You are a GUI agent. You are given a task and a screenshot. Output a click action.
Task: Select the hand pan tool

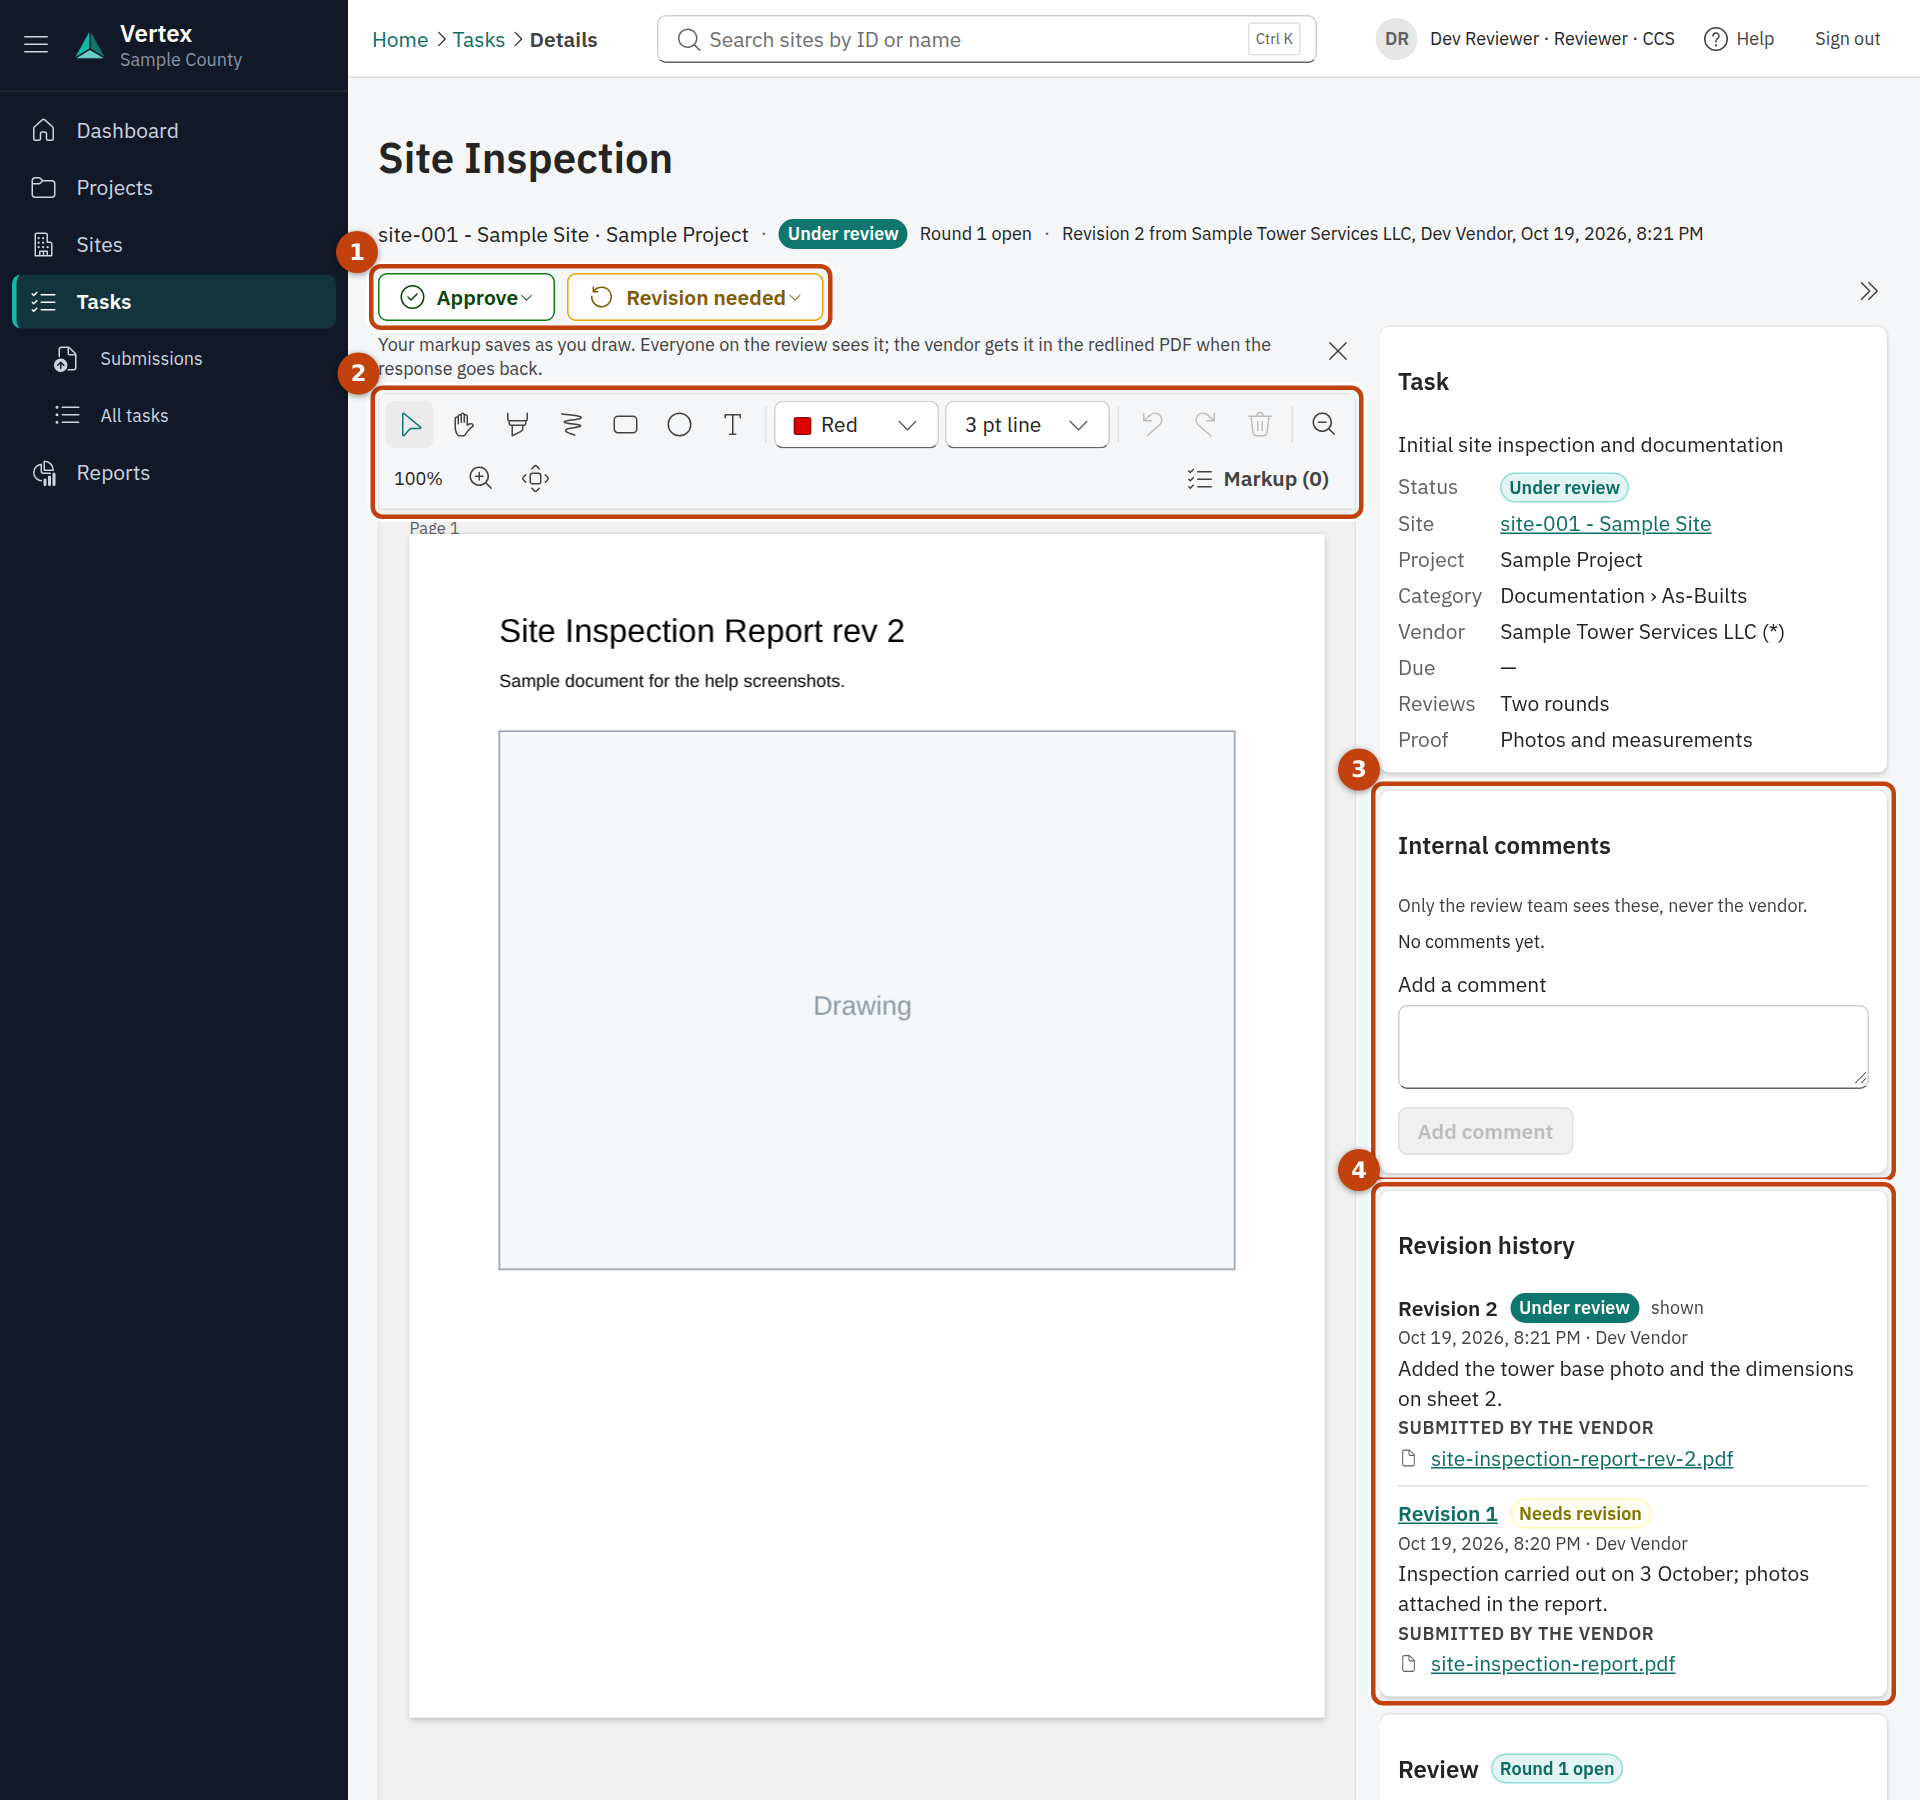pos(463,425)
